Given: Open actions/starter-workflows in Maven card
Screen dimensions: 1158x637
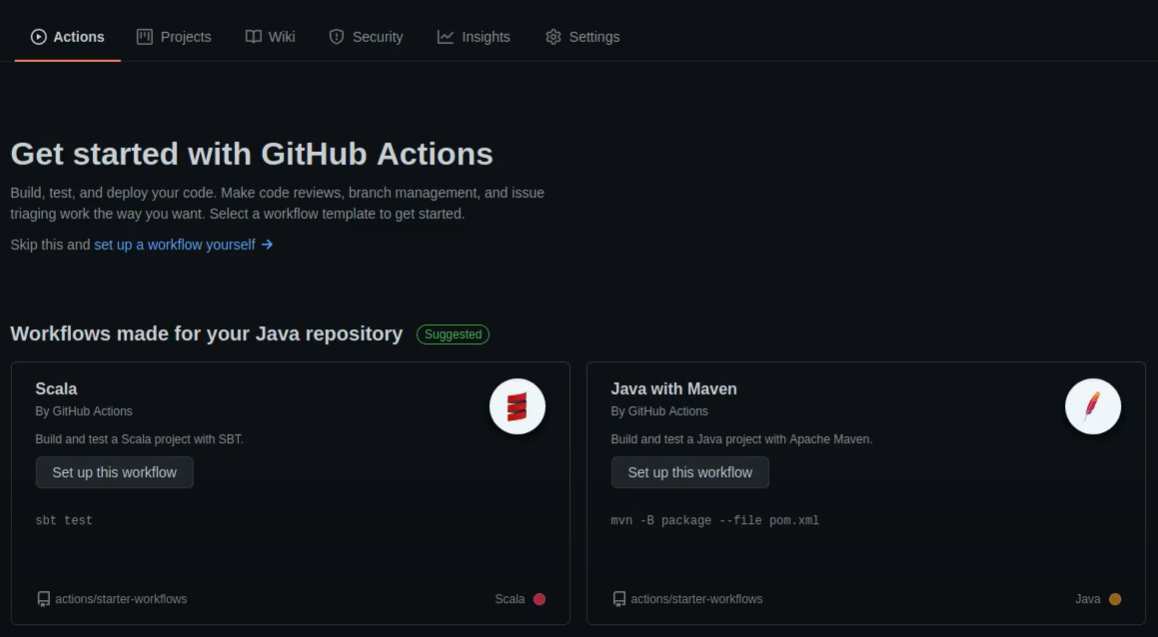Looking at the screenshot, I should tap(696, 599).
